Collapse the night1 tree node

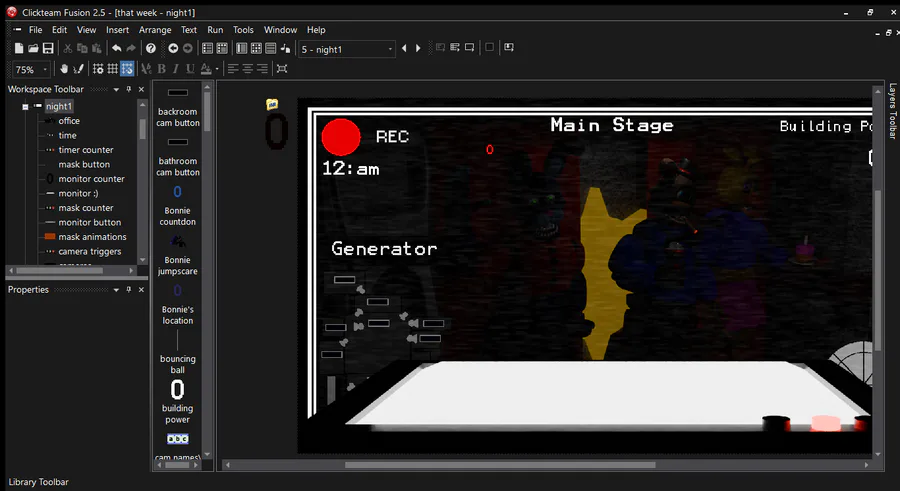25,106
